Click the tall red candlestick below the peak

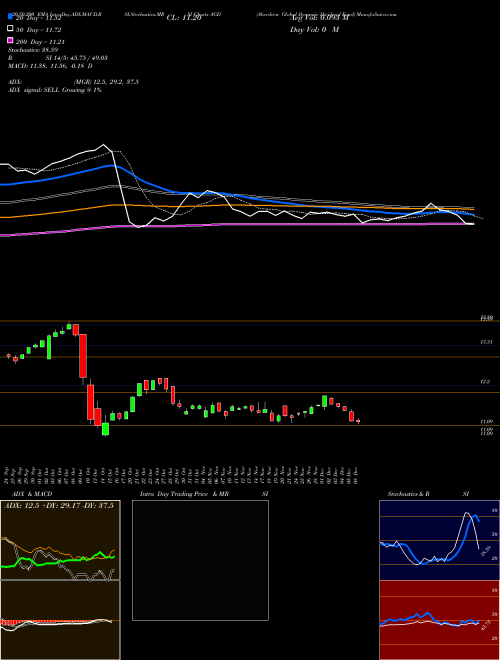83,356
